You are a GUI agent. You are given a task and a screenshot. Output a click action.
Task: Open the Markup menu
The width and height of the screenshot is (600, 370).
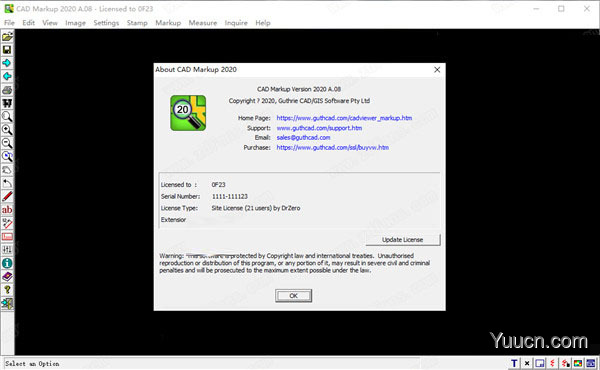click(x=168, y=23)
